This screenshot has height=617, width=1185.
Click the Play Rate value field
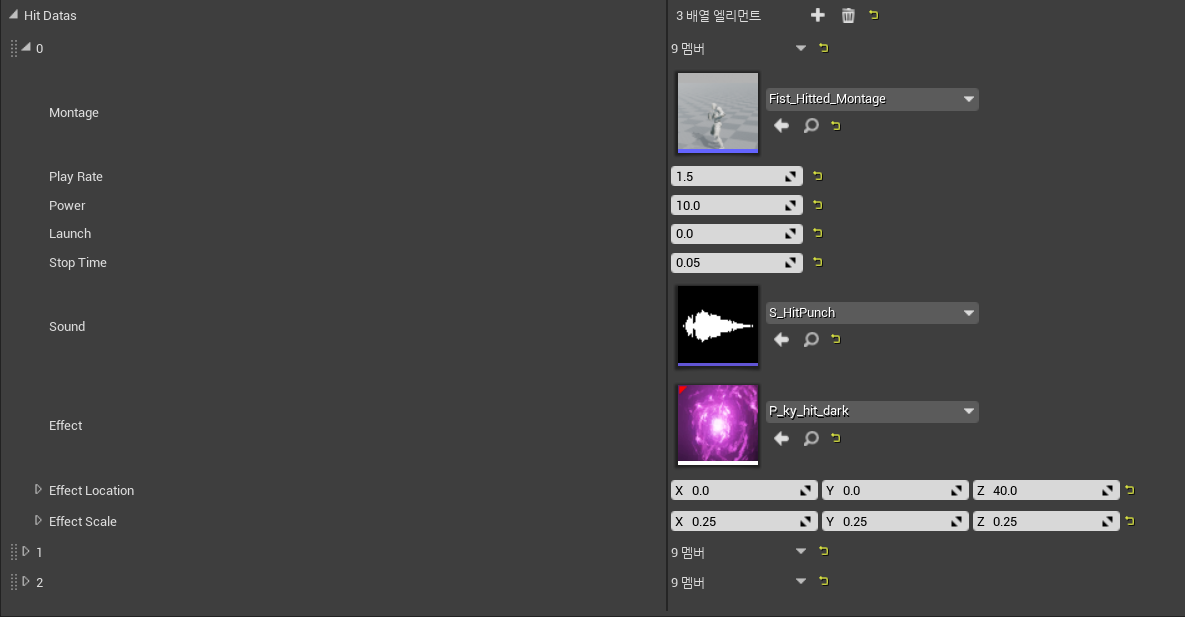[736, 176]
